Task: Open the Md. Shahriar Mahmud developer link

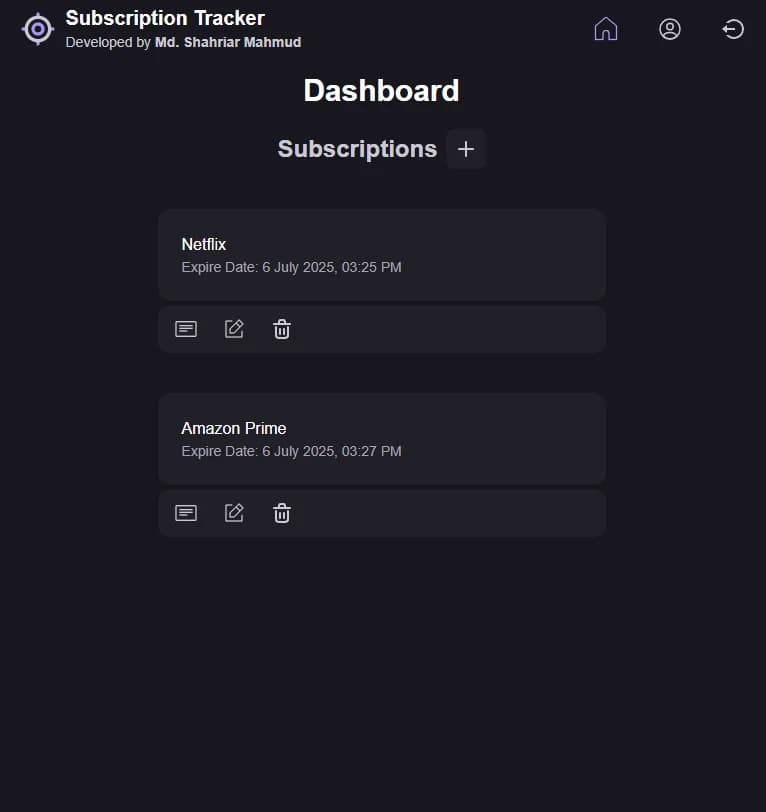Action: click(x=228, y=42)
